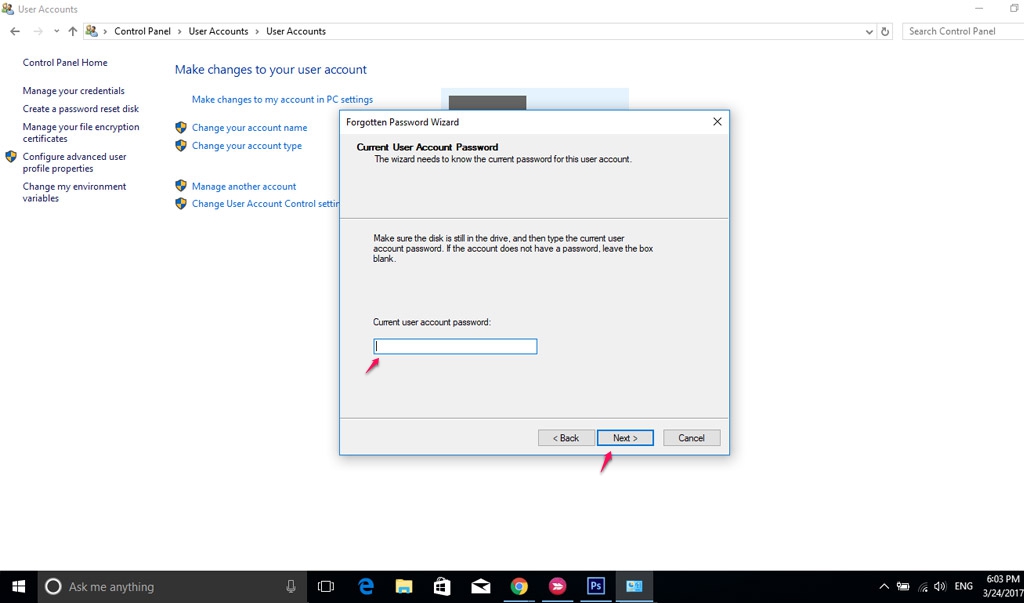1024x603 pixels.
Task: Open the address bar history dropdown
Action: coord(869,31)
